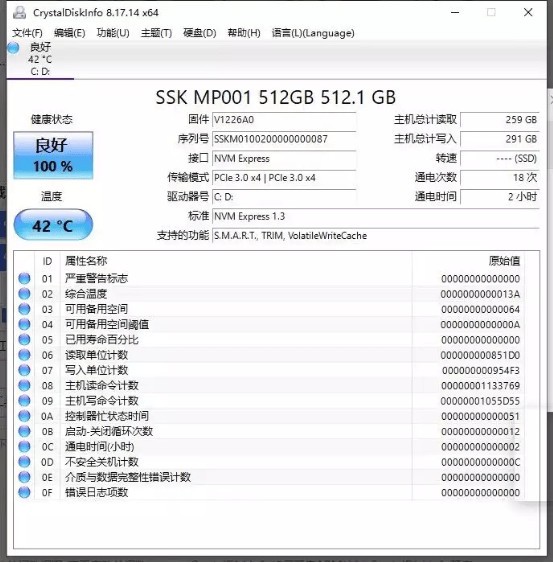This screenshot has width=553, height=563.
Task: Click the drive letter field C: D:
Action: tap(284, 197)
